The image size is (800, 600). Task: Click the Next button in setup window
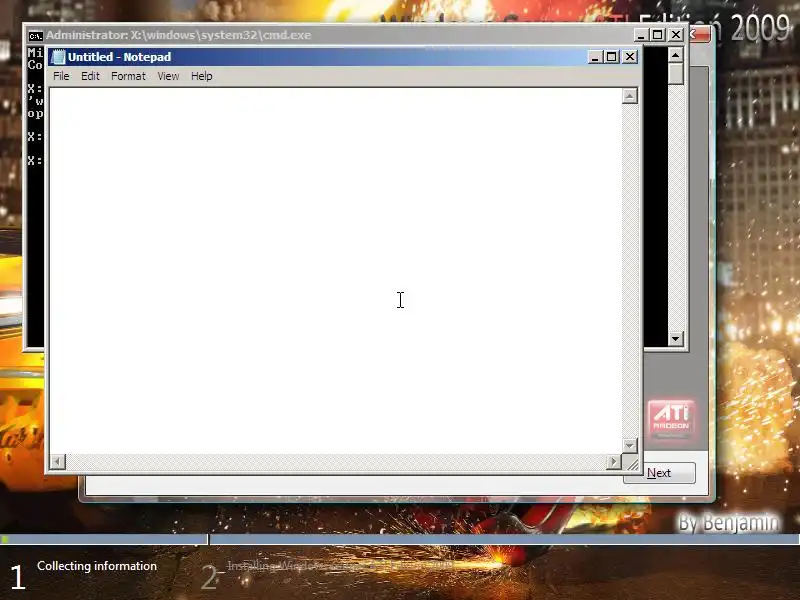[x=659, y=473]
